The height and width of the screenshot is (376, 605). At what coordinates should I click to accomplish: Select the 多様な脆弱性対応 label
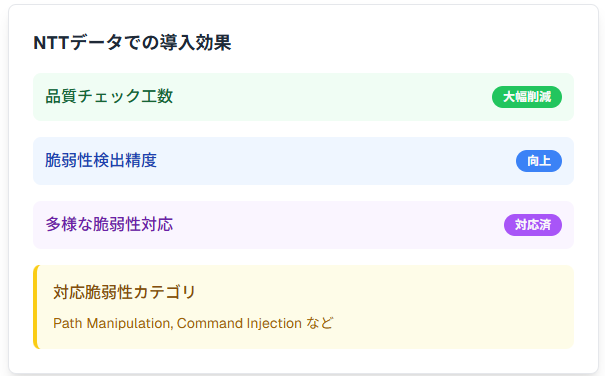pos(109,224)
